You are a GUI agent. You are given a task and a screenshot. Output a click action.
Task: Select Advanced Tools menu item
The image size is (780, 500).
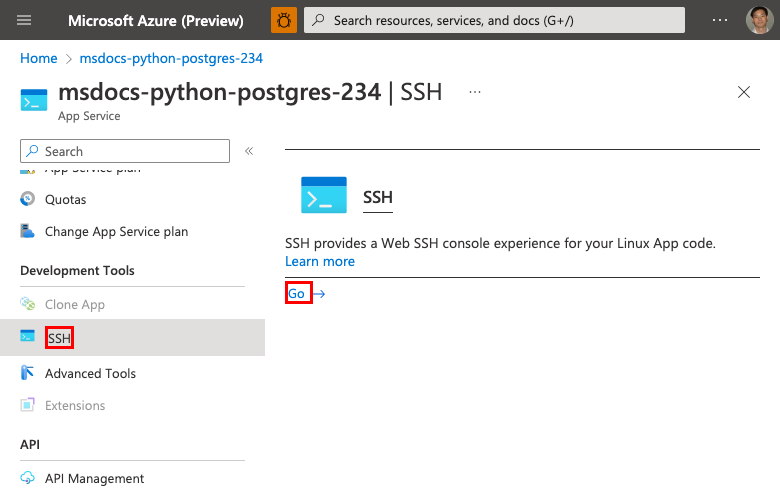(90, 373)
